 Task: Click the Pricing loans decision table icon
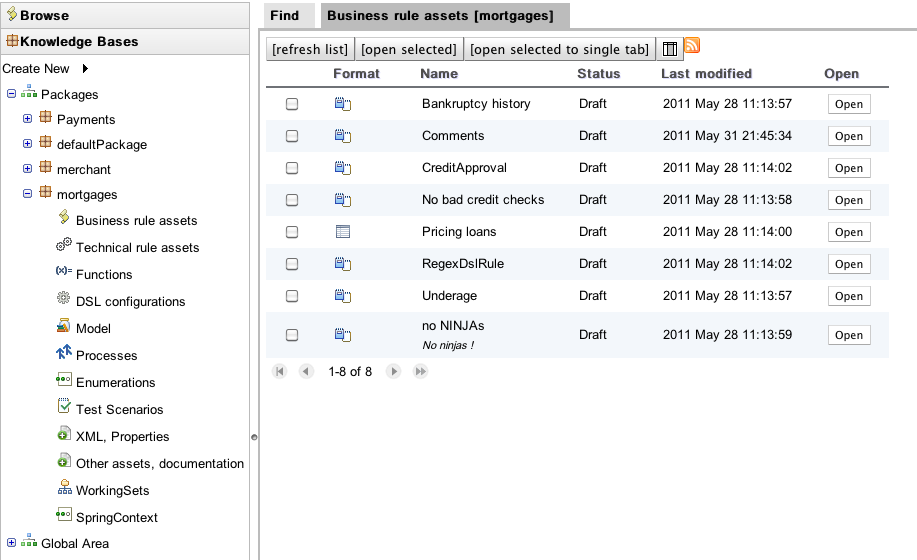coord(343,232)
